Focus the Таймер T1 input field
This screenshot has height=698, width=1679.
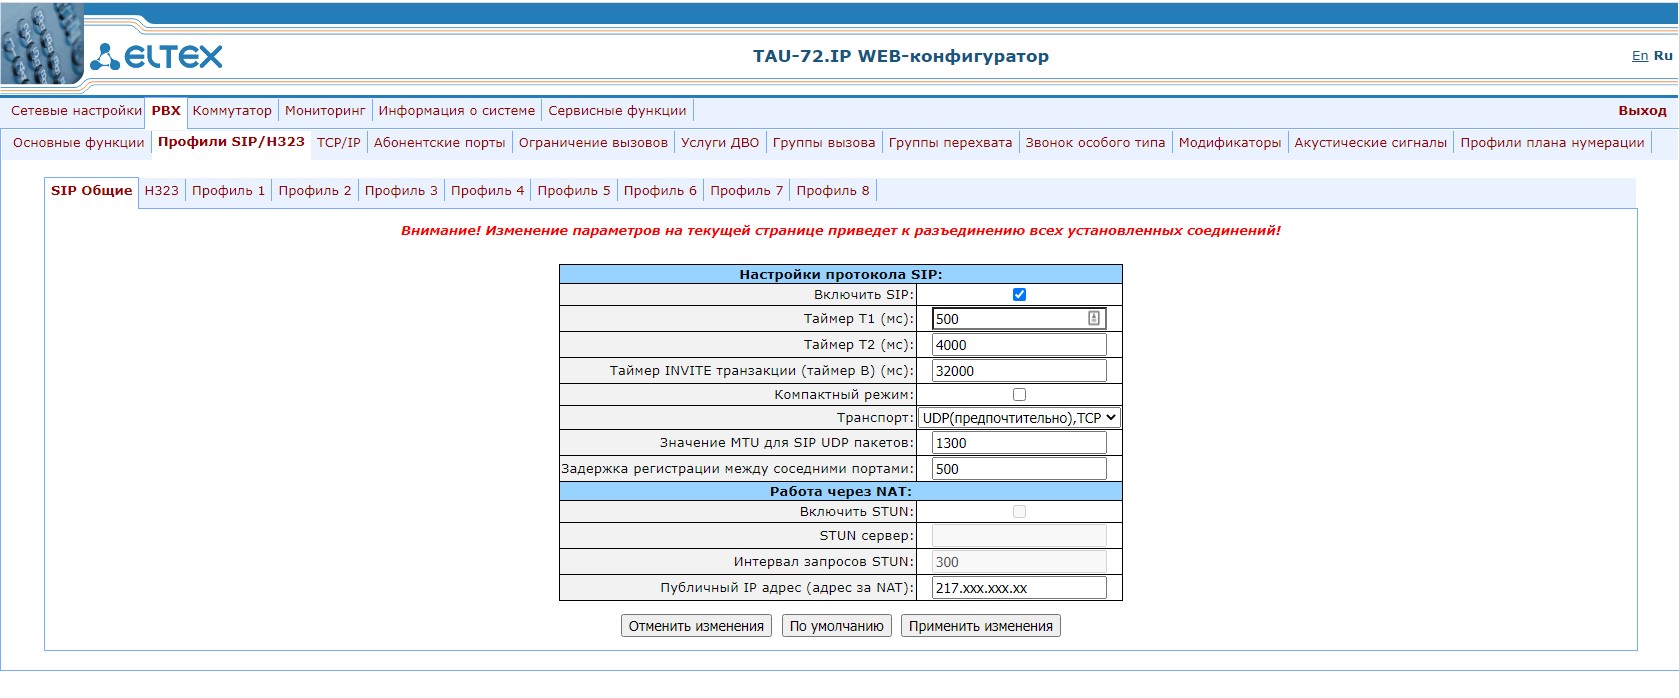pyautogui.click(x=1019, y=319)
